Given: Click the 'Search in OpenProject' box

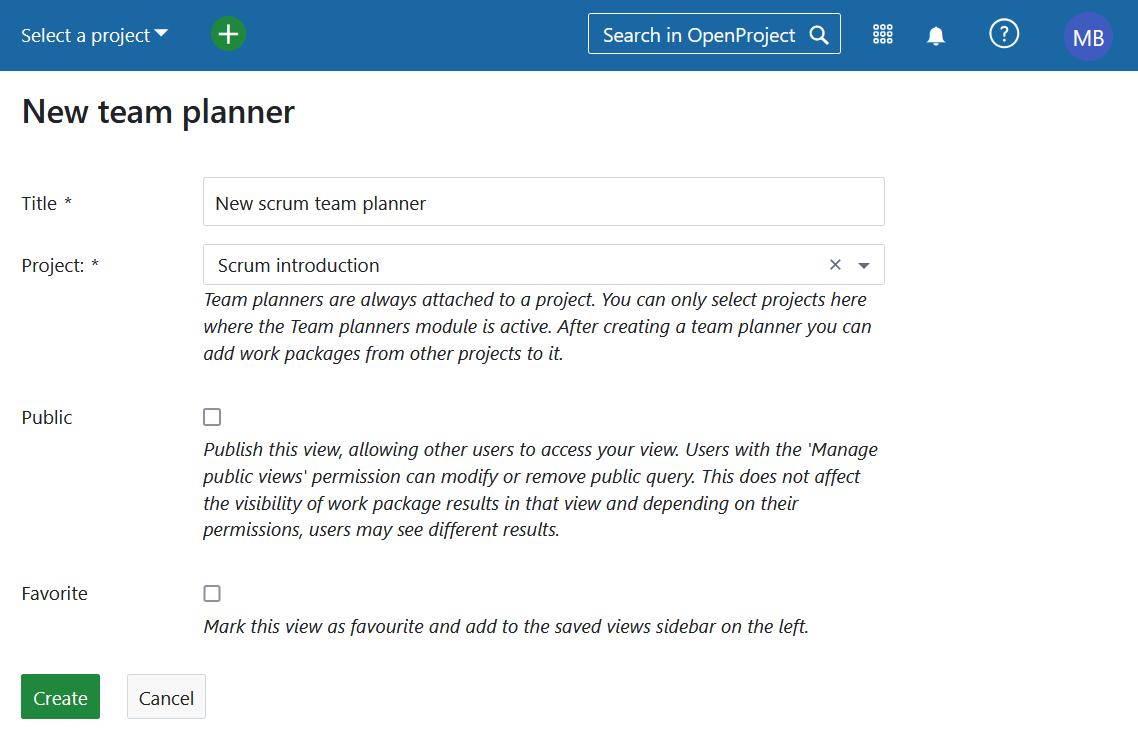Looking at the screenshot, I should pos(698,35).
